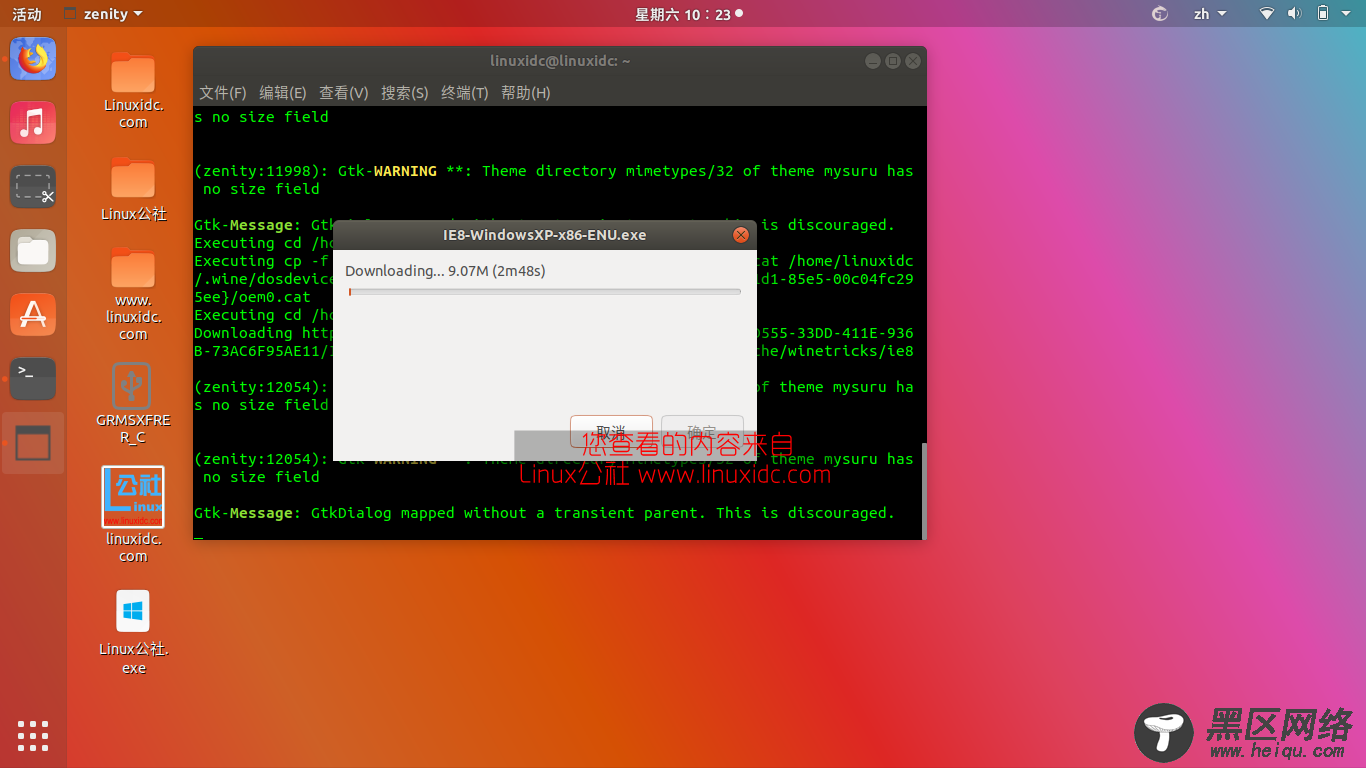Screen dimensions: 1366x768
Task: Close the terminal window
Action: [x=913, y=61]
